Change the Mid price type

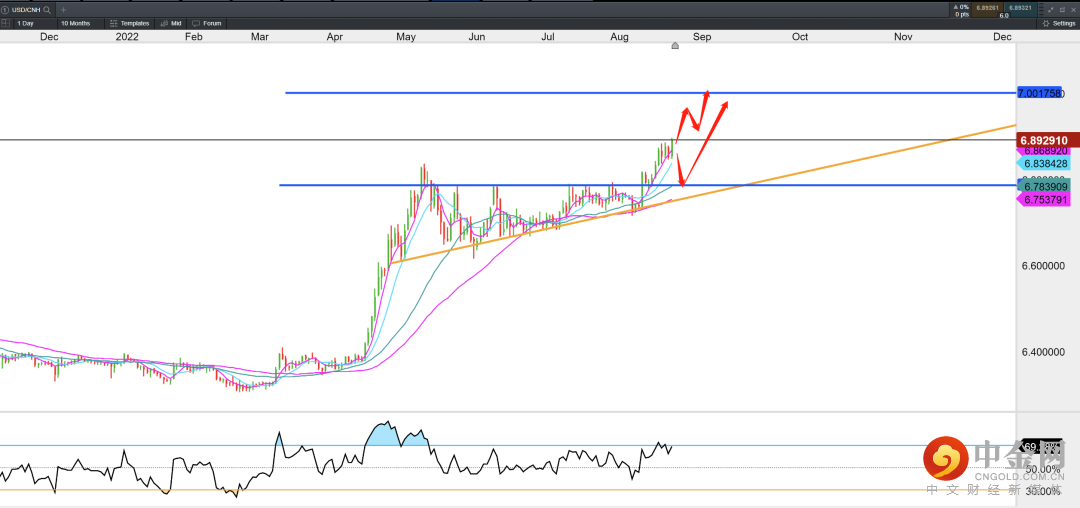(x=170, y=23)
